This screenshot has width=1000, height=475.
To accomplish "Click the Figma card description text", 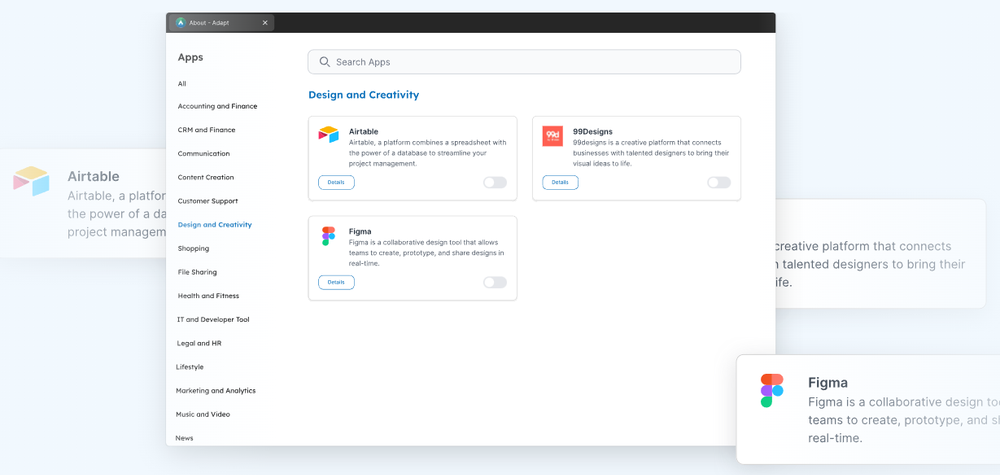I will [427, 253].
